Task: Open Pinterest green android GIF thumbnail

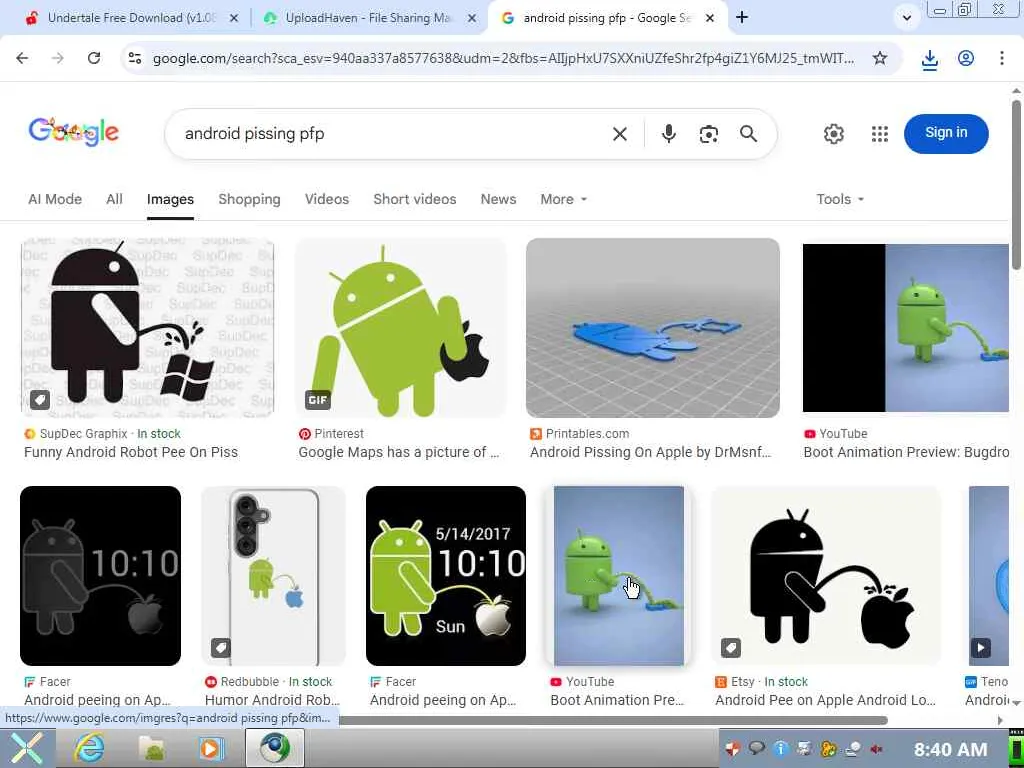Action: coord(401,328)
